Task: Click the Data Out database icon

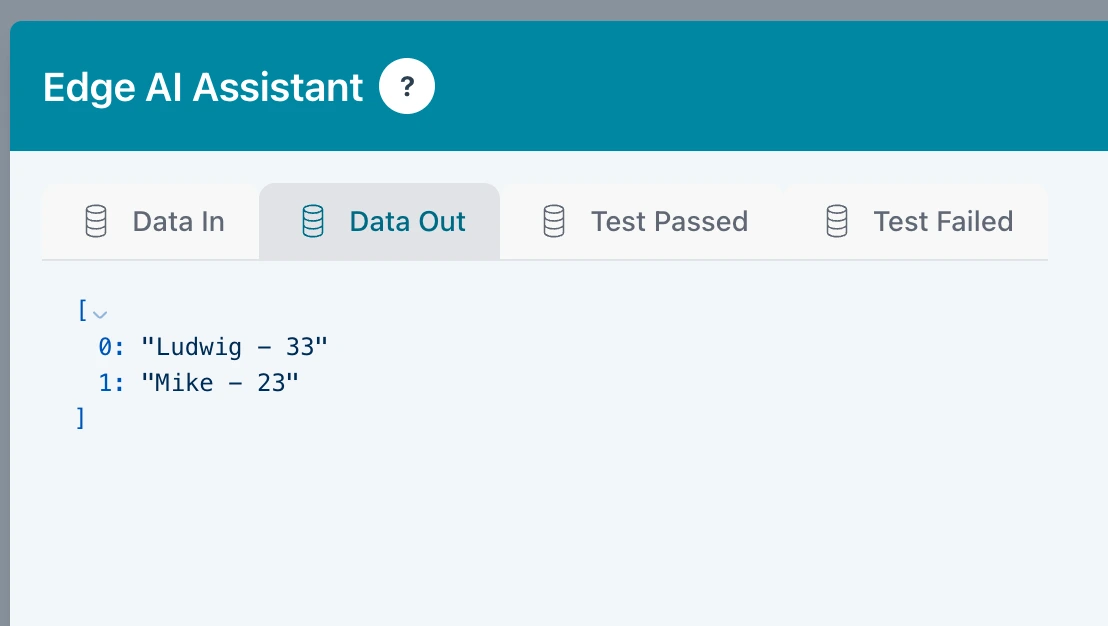Action: pos(313,221)
